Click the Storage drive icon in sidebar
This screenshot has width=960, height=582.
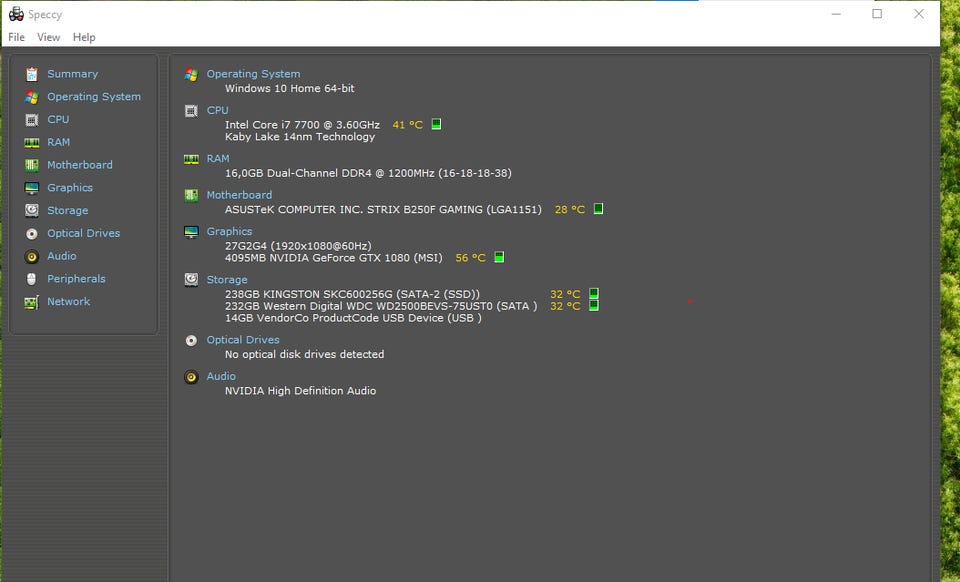[x=32, y=211]
